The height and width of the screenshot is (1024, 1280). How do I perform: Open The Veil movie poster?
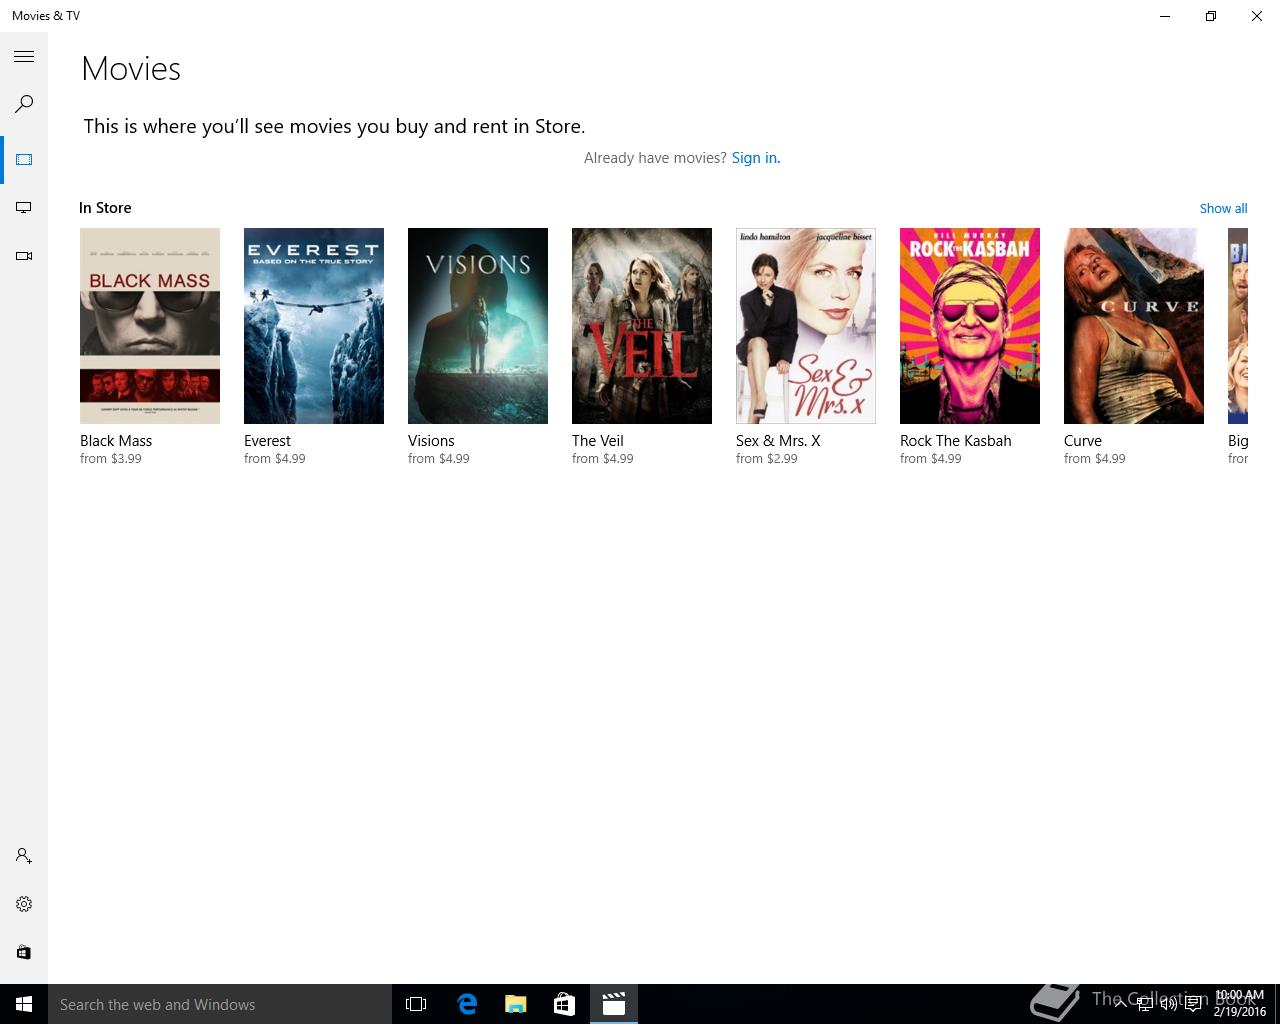tap(642, 326)
